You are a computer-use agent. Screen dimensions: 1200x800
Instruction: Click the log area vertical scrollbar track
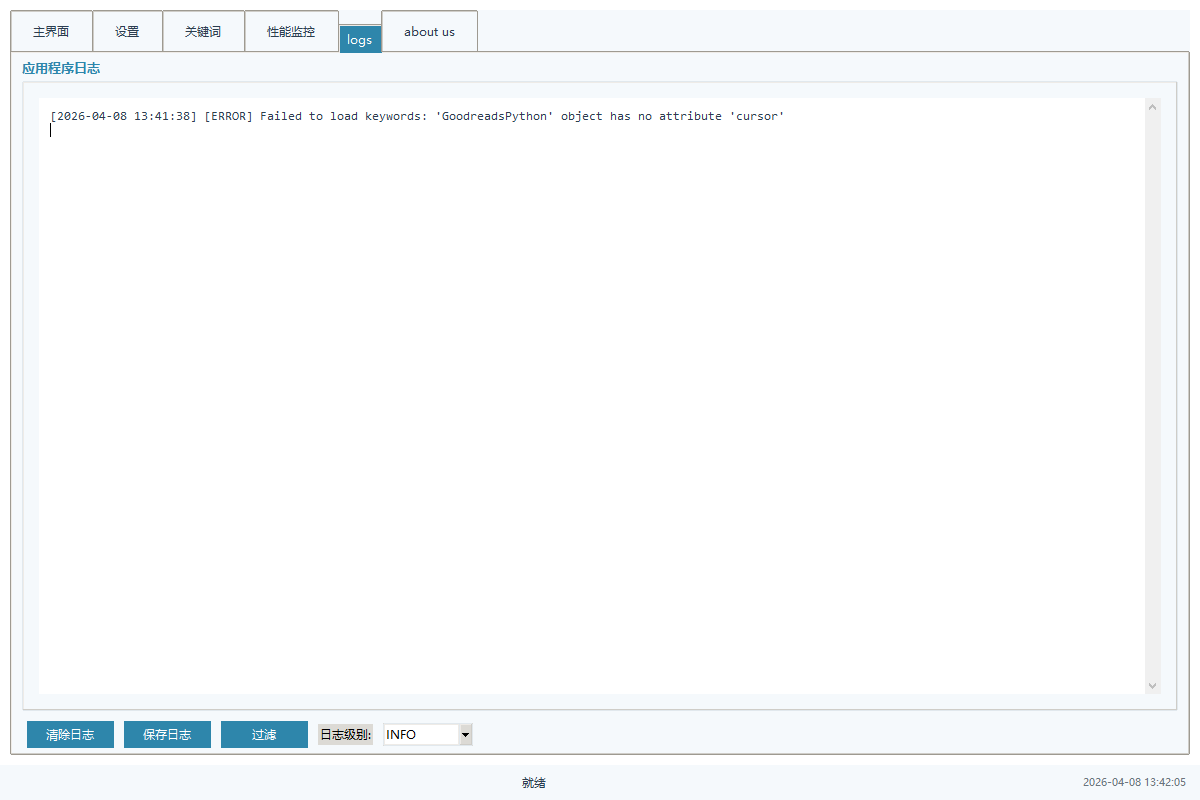[1153, 400]
